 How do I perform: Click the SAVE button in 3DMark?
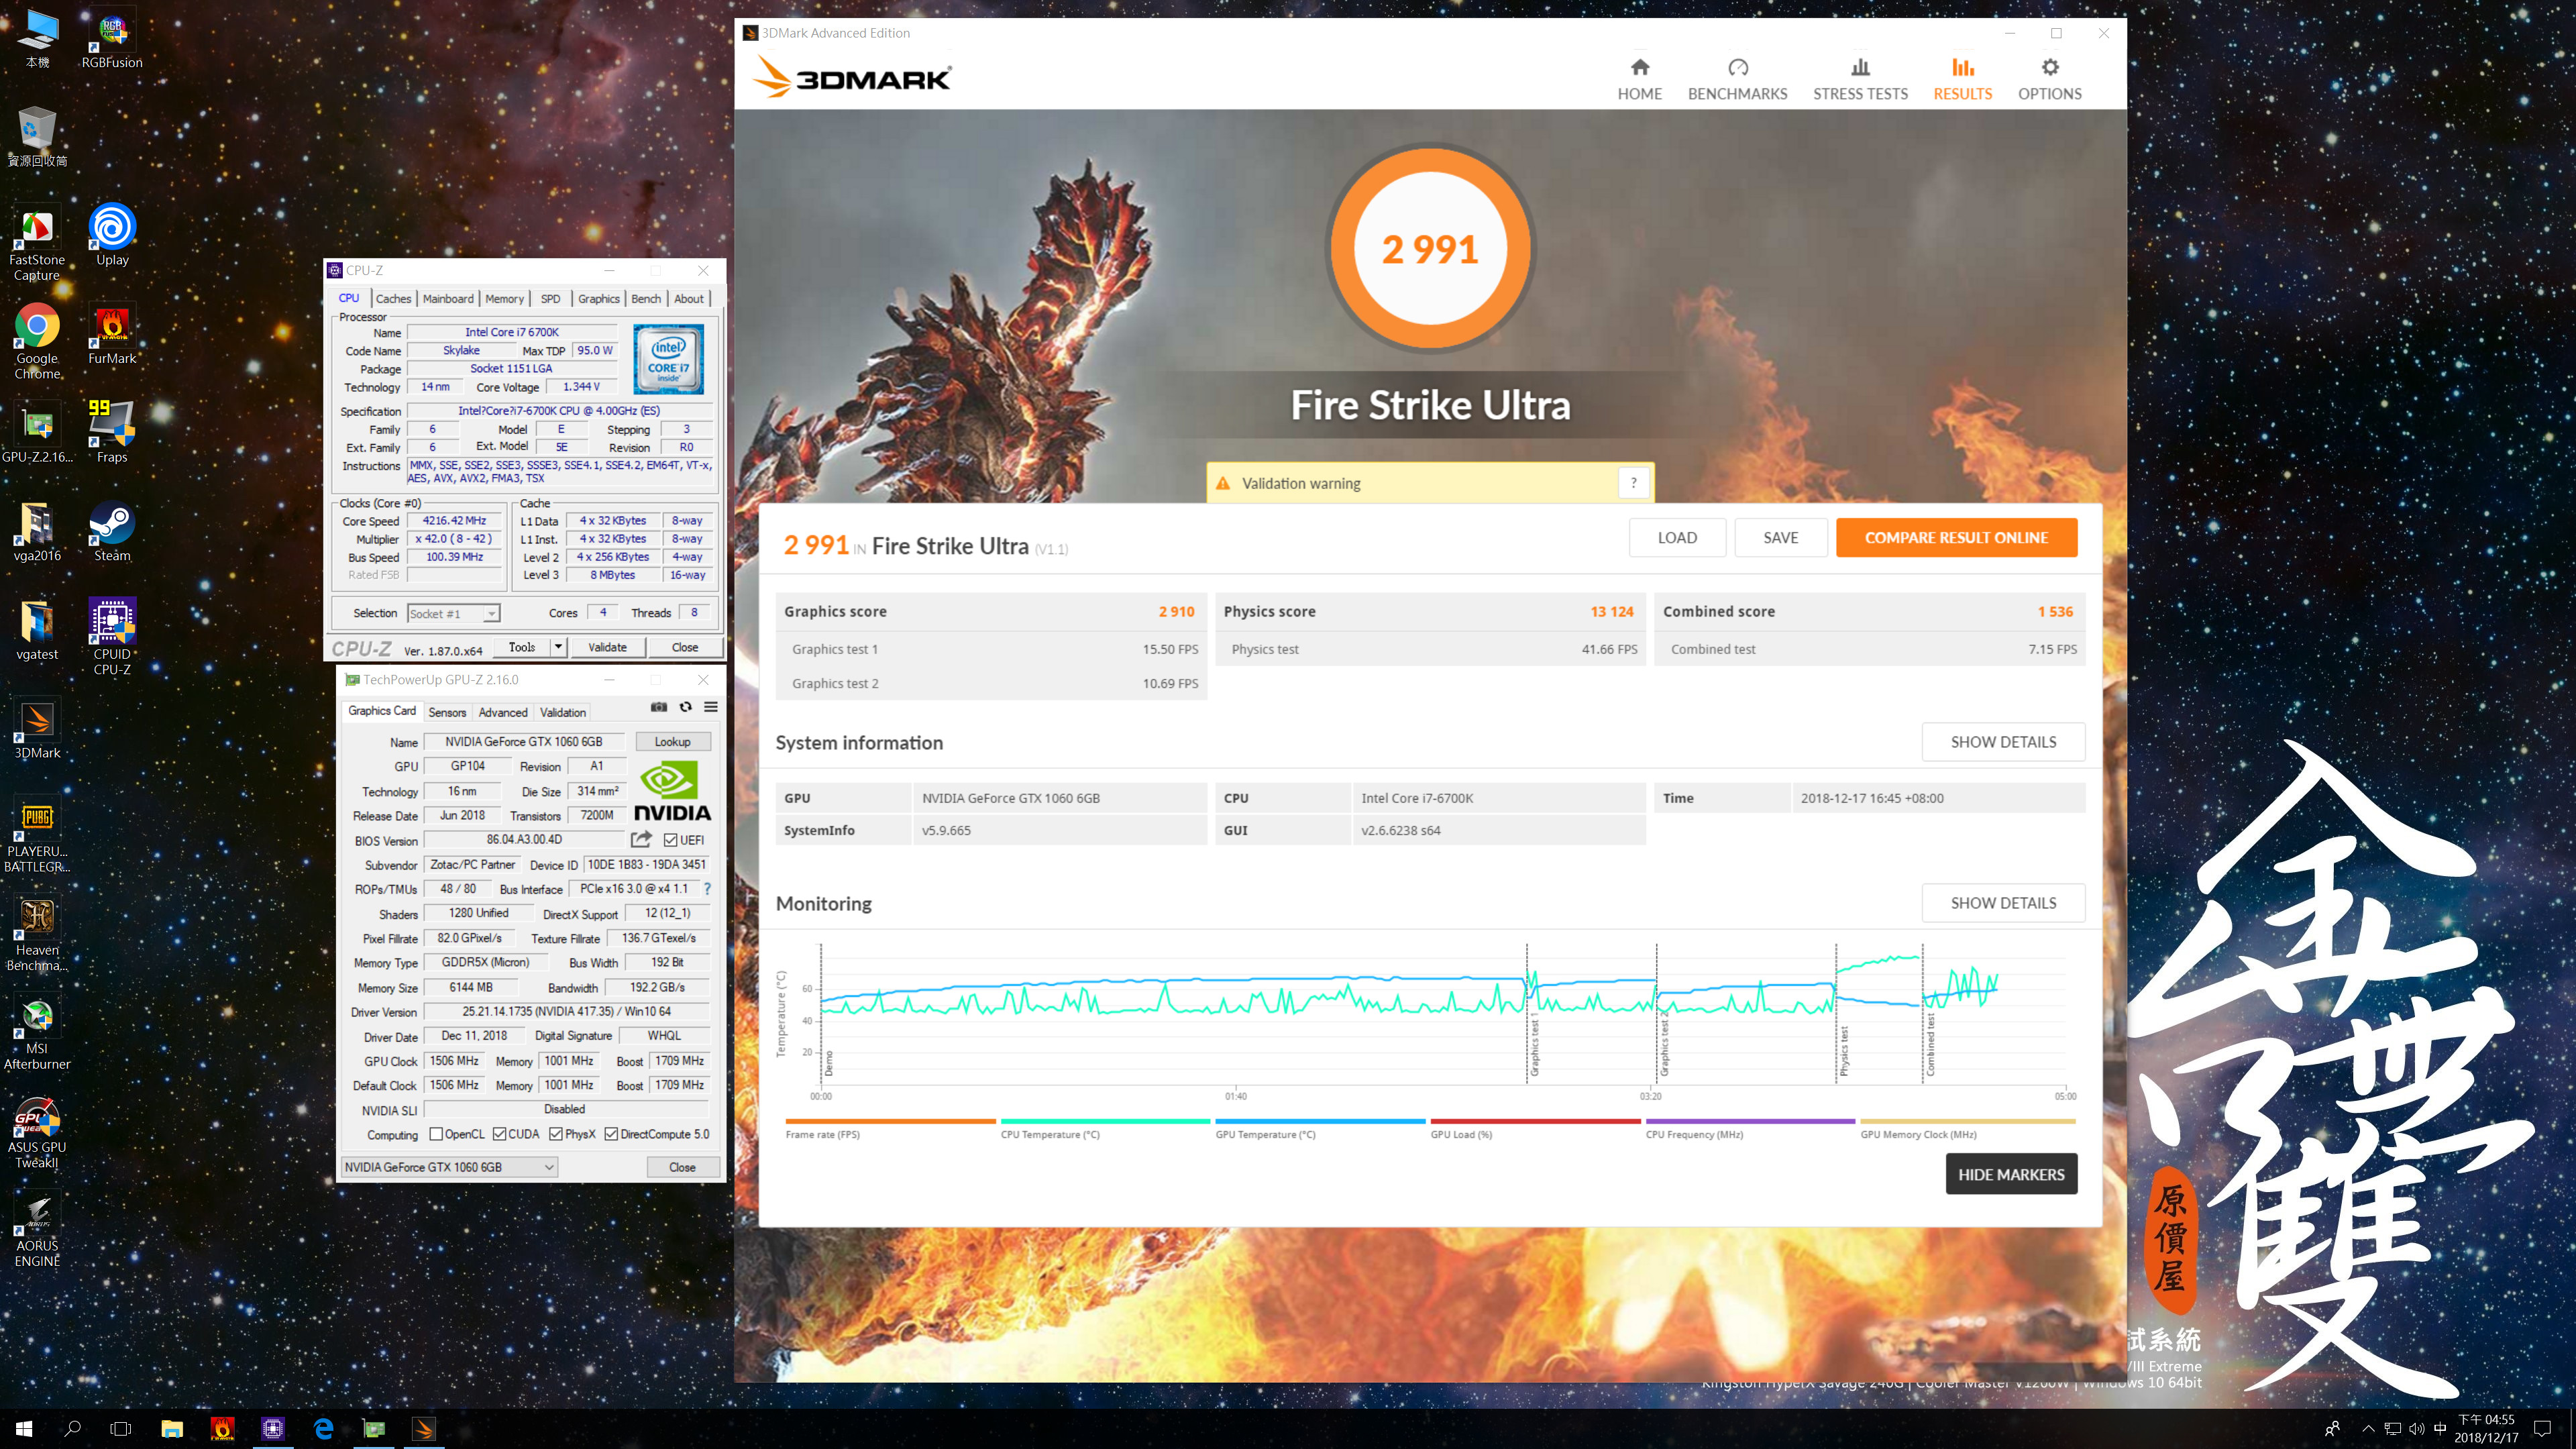tap(1780, 537)
